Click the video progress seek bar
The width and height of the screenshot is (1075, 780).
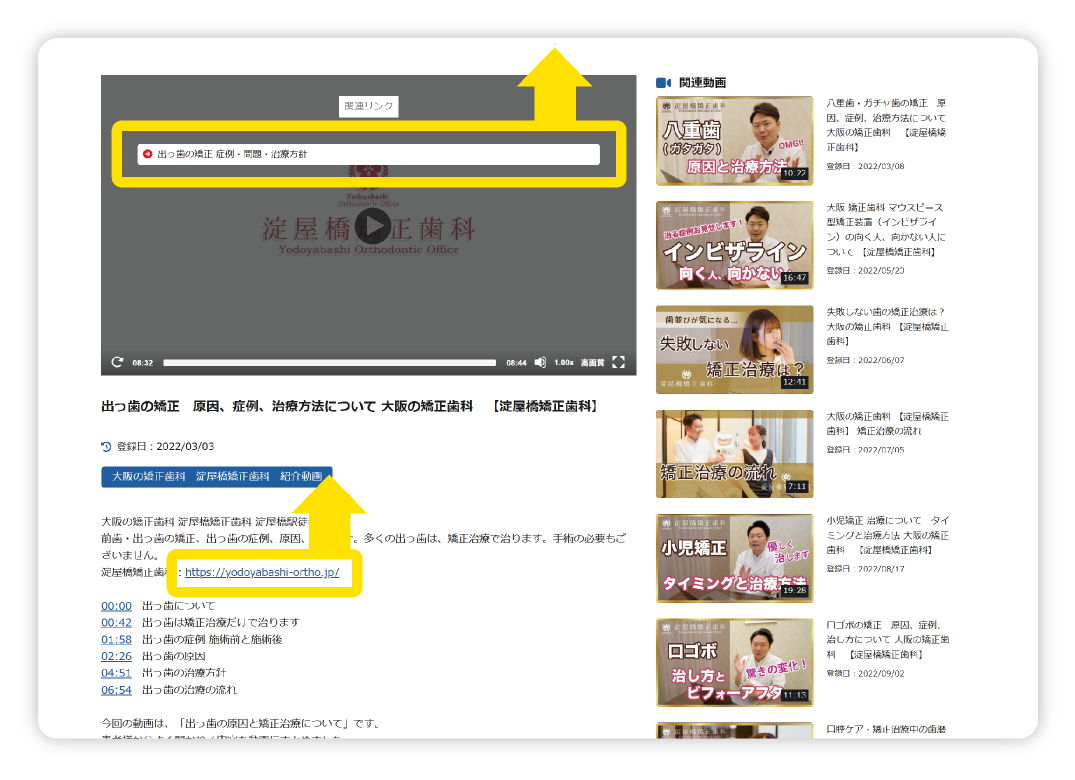coord(329,362)
